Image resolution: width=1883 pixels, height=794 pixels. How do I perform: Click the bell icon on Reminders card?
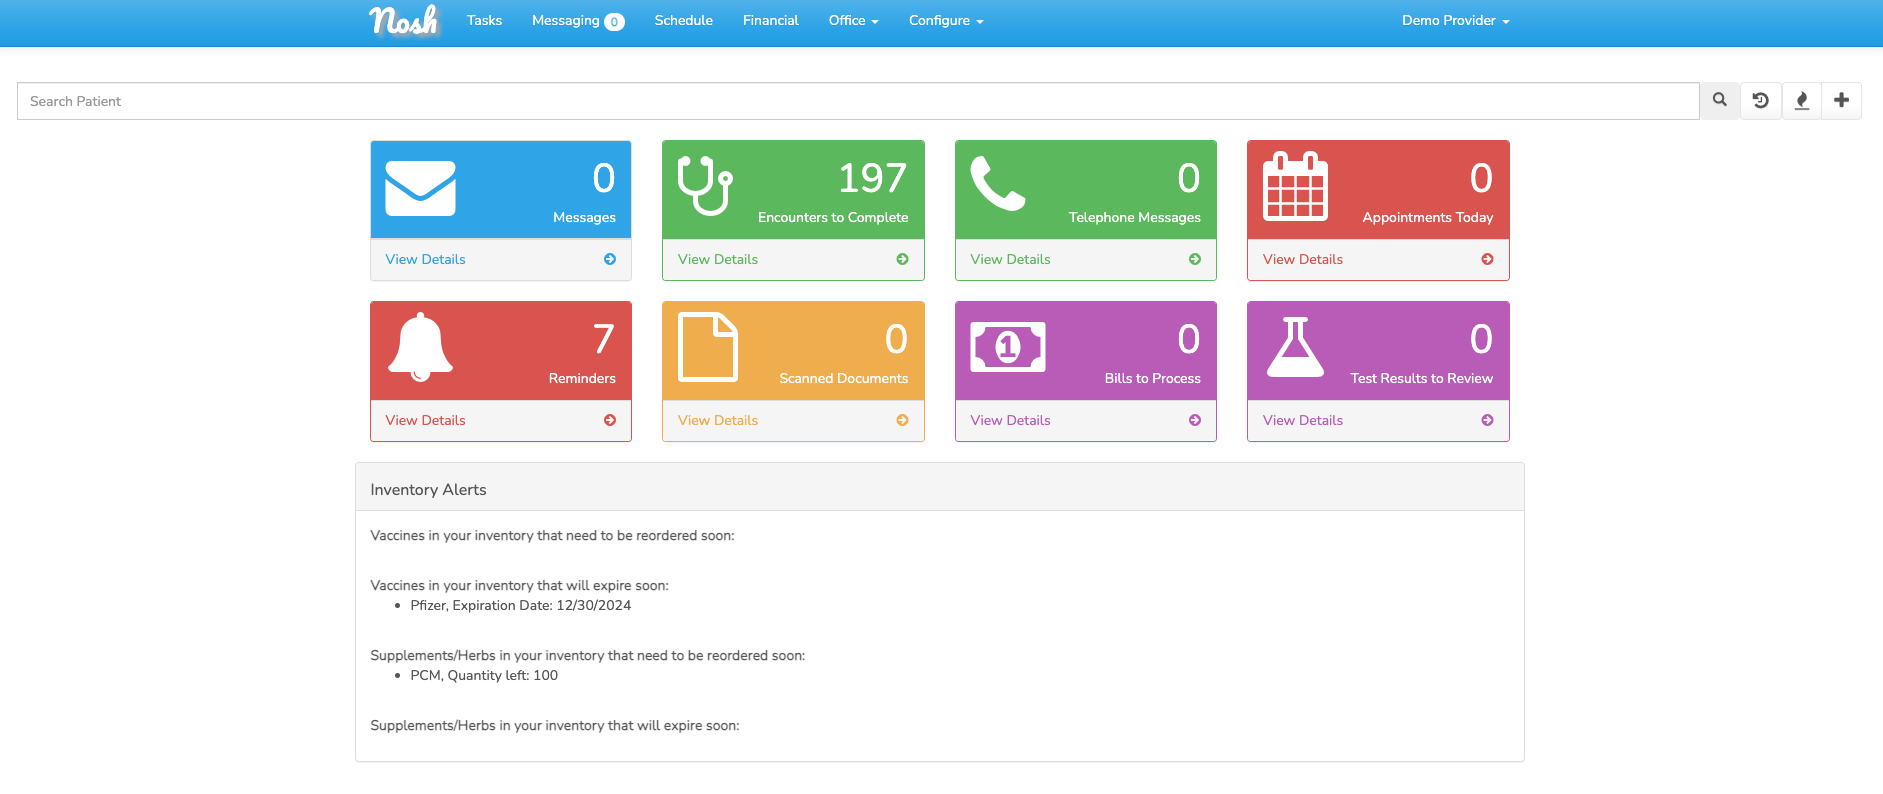pos(420,347)
